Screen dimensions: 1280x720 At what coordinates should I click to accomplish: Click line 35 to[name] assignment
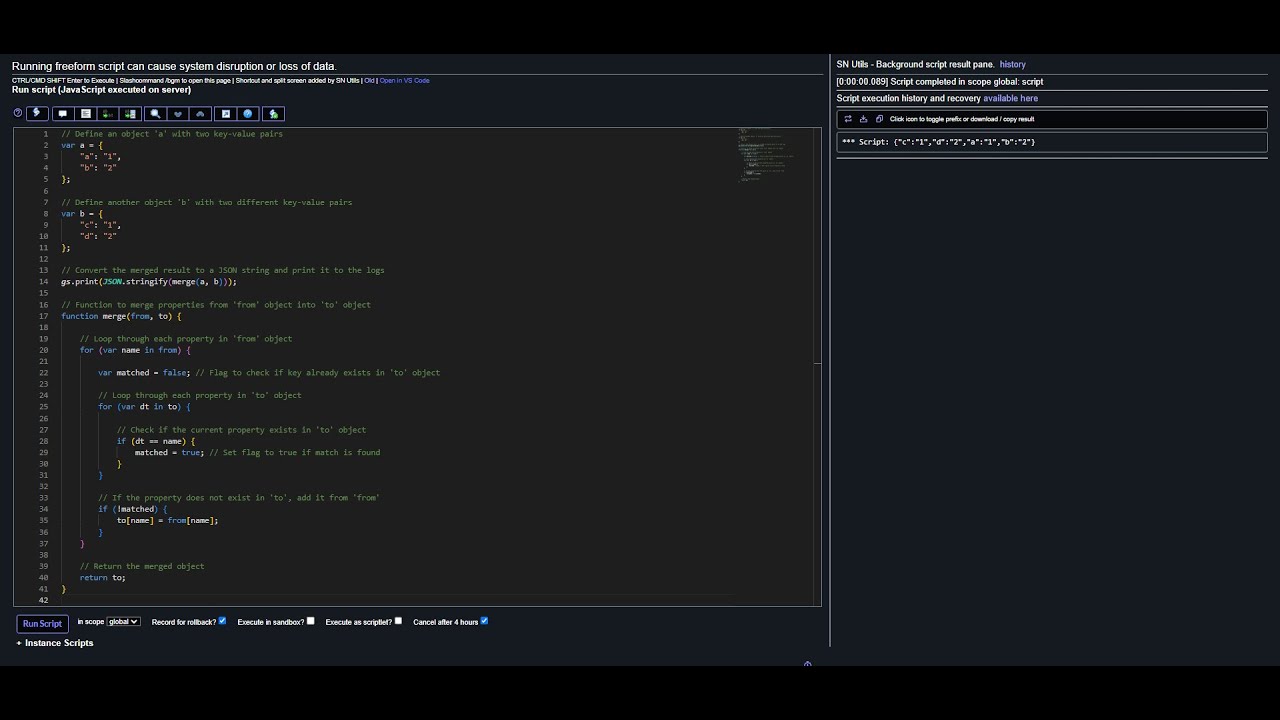point(167,520)
